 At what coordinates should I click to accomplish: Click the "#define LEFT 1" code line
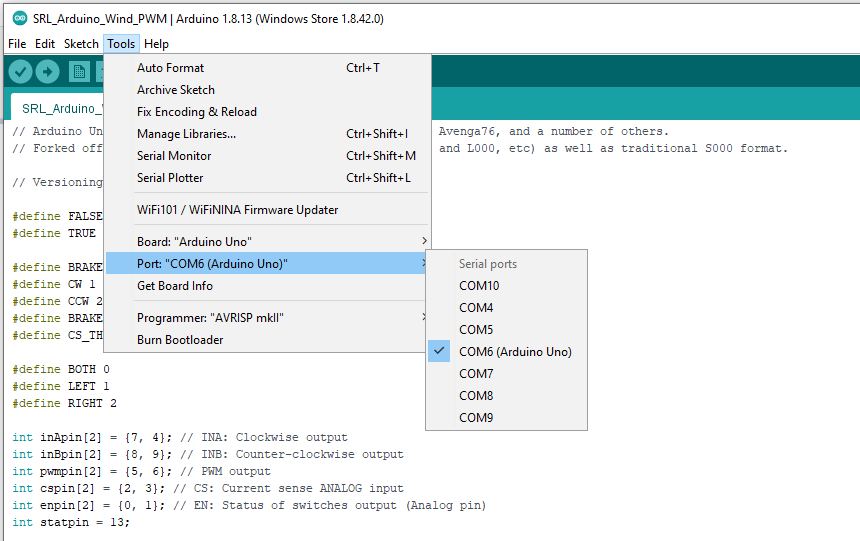tap(61, 386)
